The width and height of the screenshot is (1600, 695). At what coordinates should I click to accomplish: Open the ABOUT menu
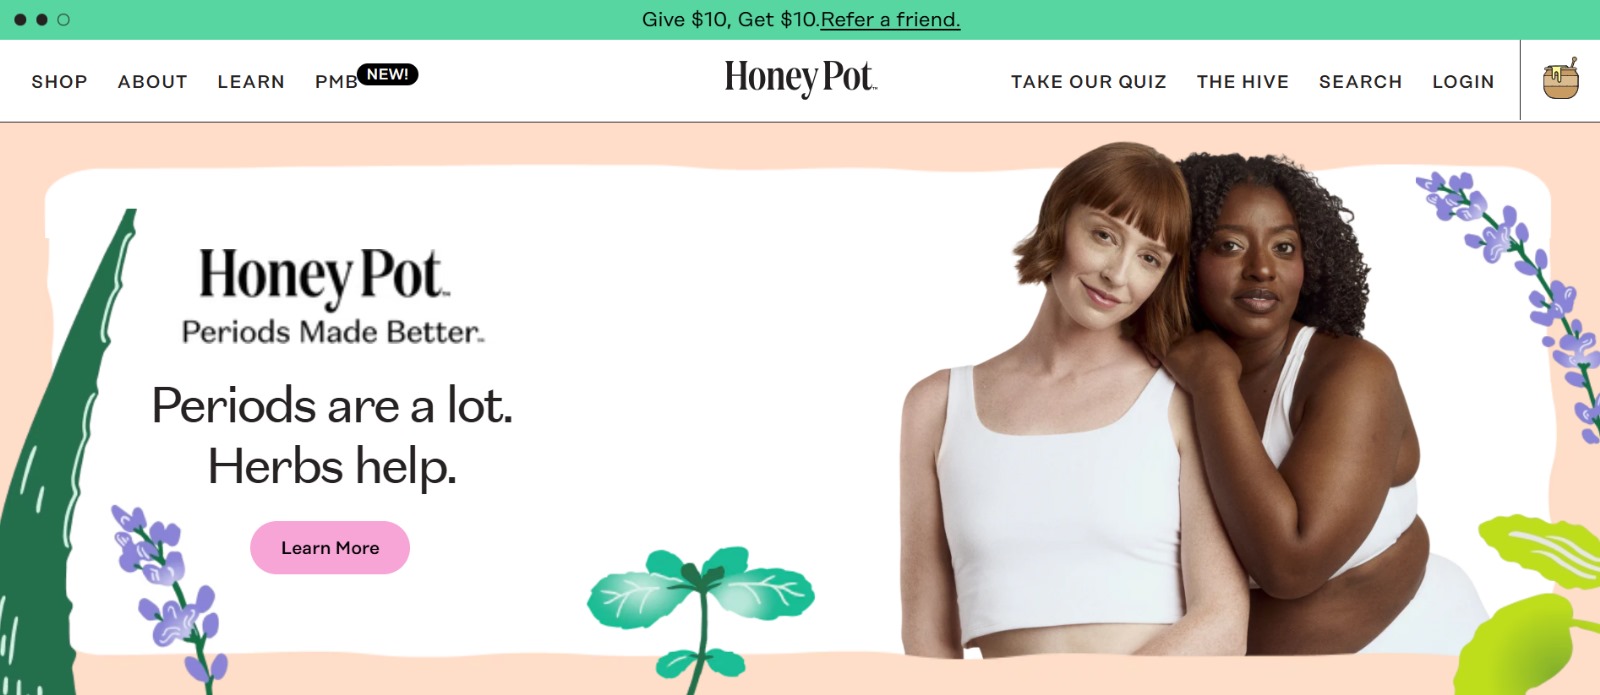pyautogui.click(x=152, y=82)
